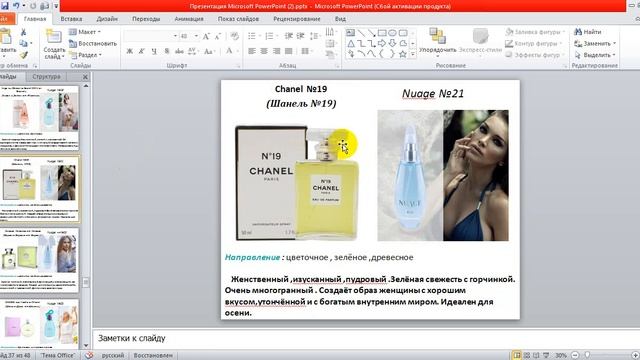Screen dimensions: 640x360
Task: Open the Выделить dropdown
Action: [x=596, y=55]
